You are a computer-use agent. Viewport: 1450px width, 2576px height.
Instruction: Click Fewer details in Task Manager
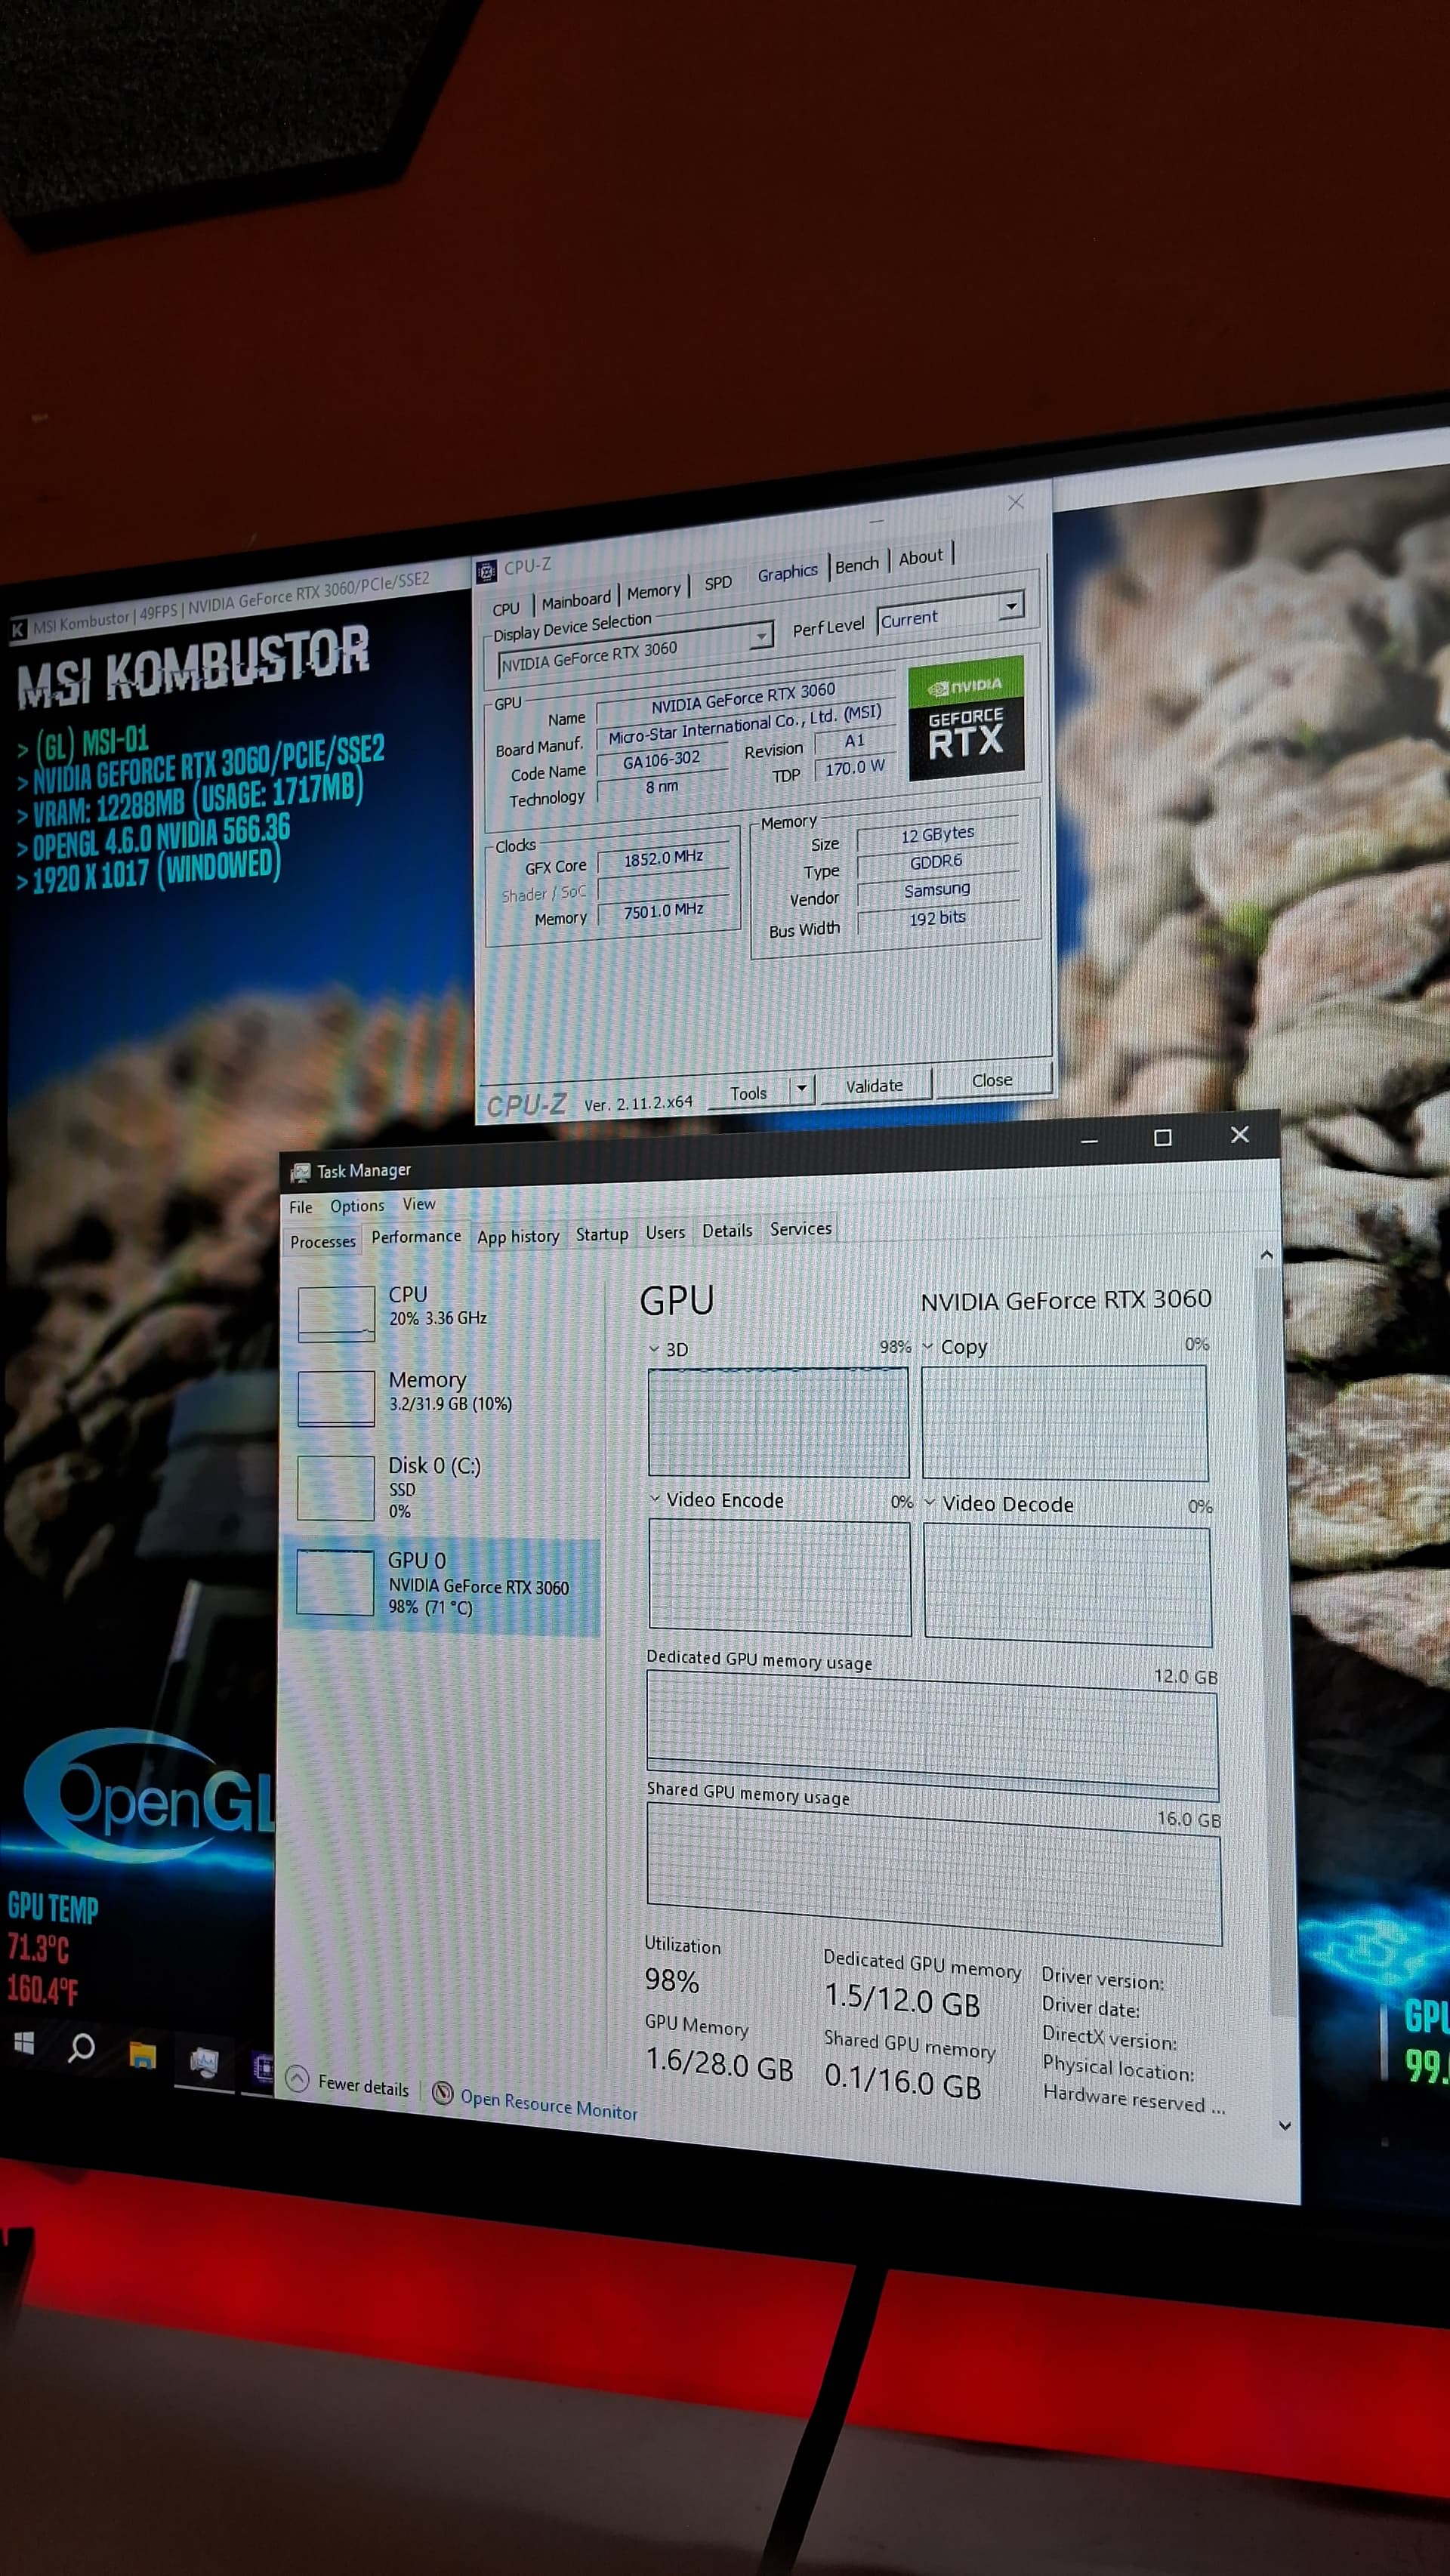coord(363,2086)
